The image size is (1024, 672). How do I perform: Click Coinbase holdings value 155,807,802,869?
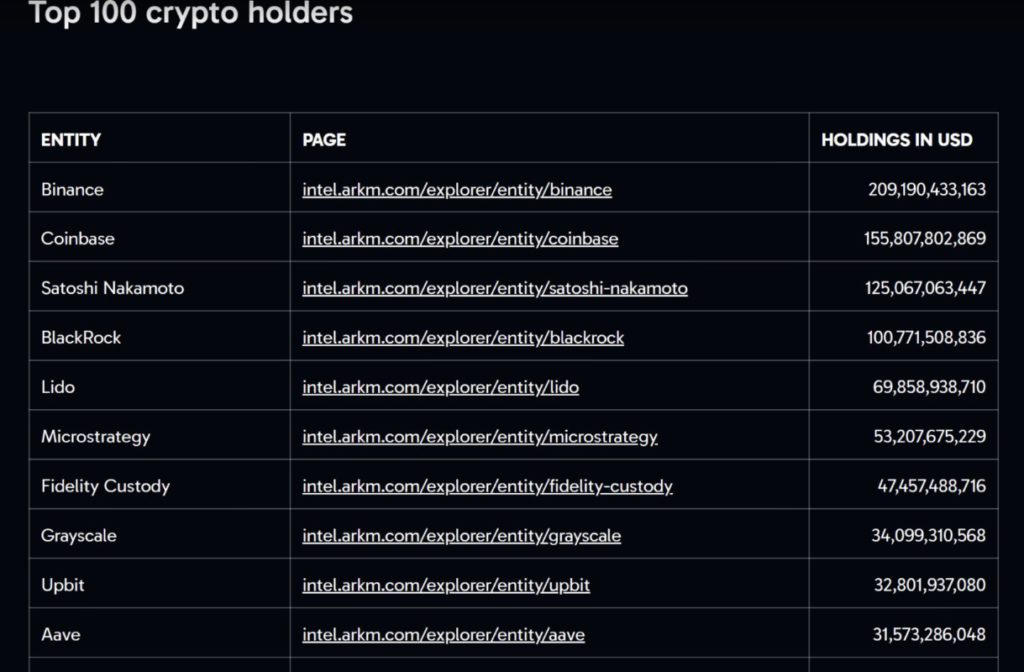point(925,239)
